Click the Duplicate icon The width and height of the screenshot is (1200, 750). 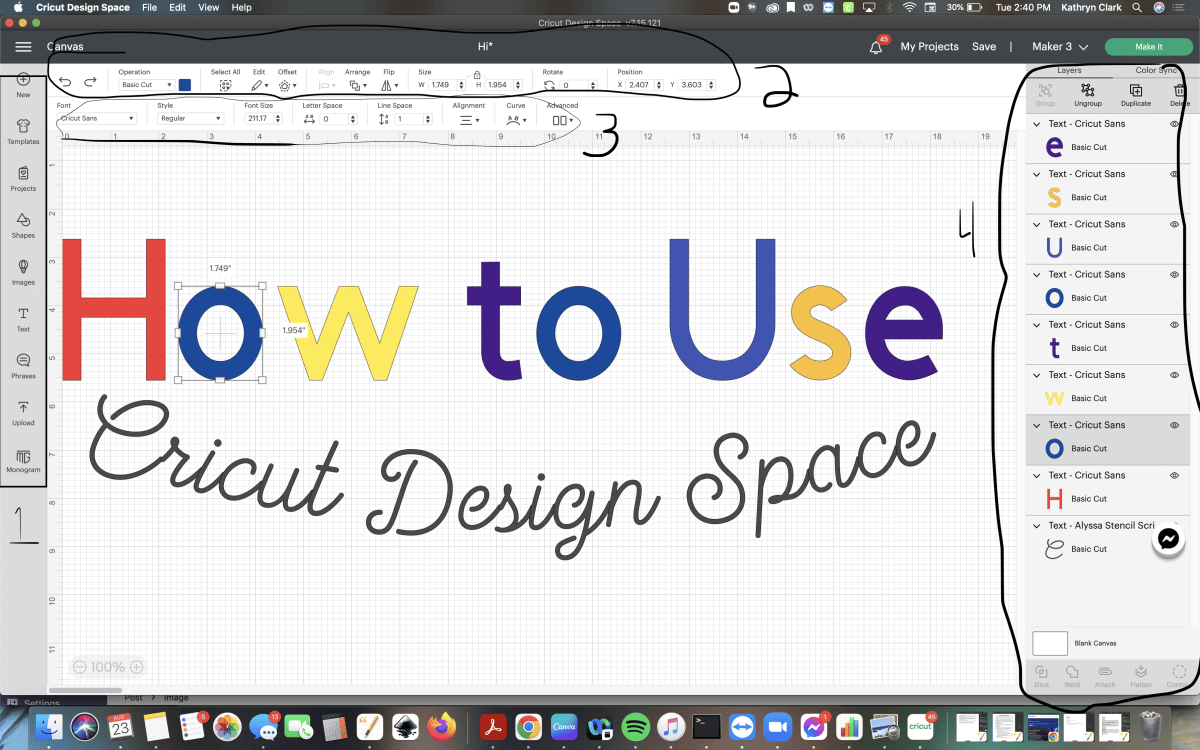coord(1136,91)
